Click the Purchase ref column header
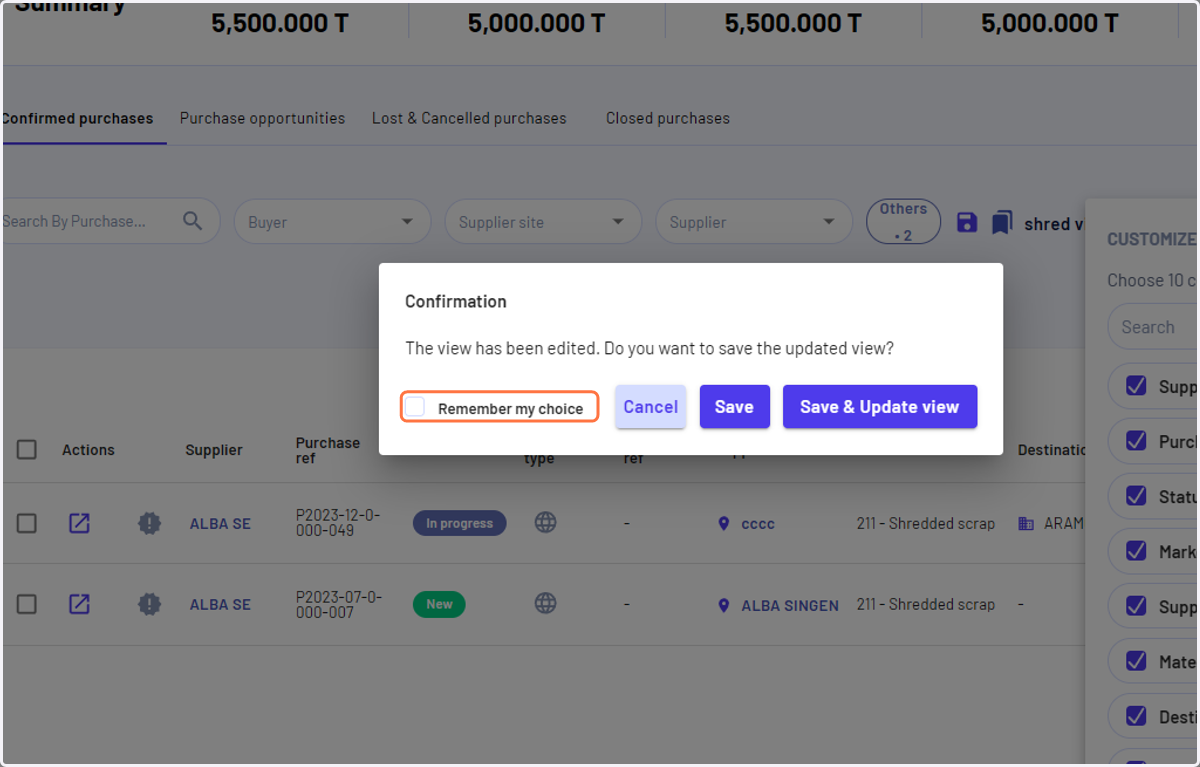 pyautogui.click(x=328, y=450)
